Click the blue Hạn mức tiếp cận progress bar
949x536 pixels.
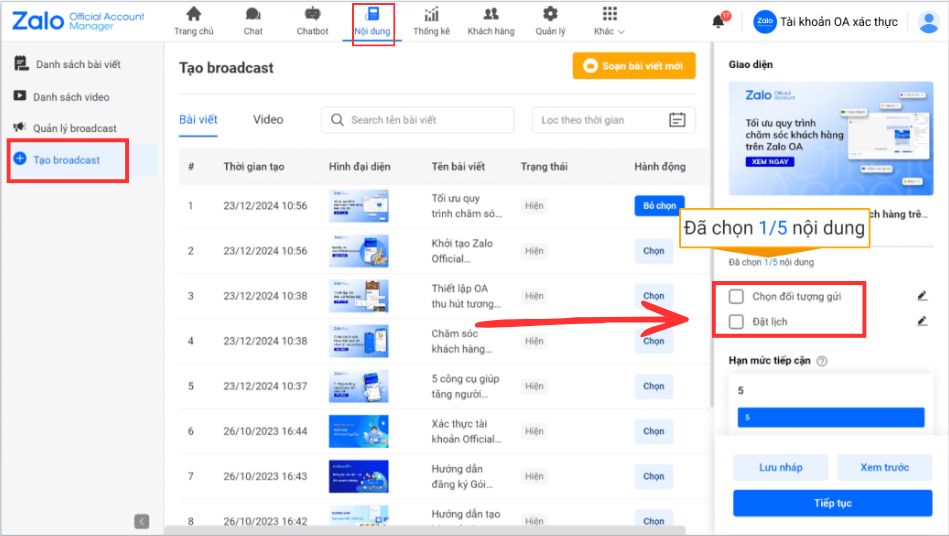[831, 417]
